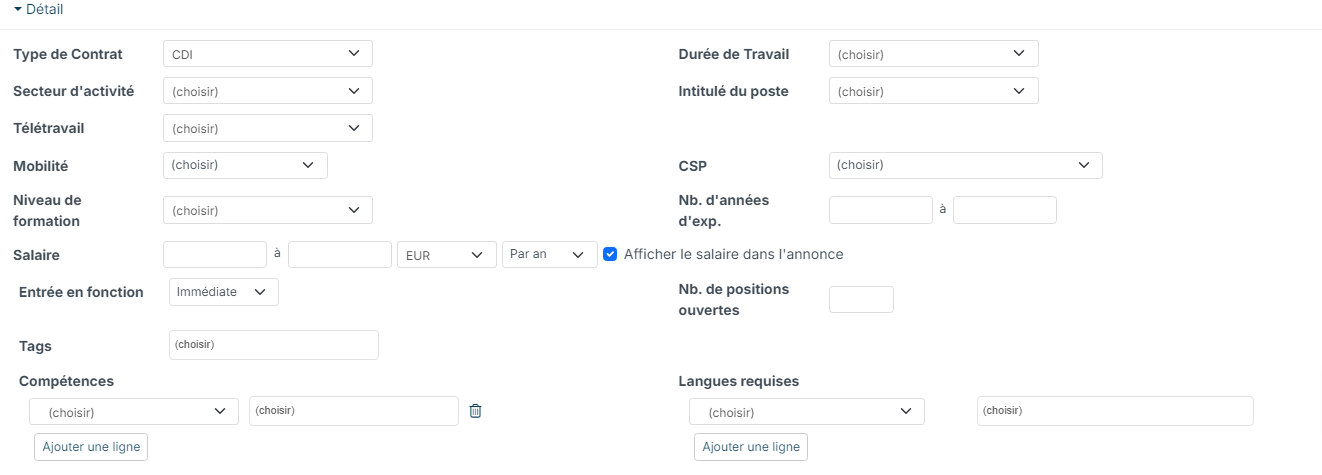The image size is (1322, 475).
Task: Open the Compétences skill dropdown
Action: (134, 412)
